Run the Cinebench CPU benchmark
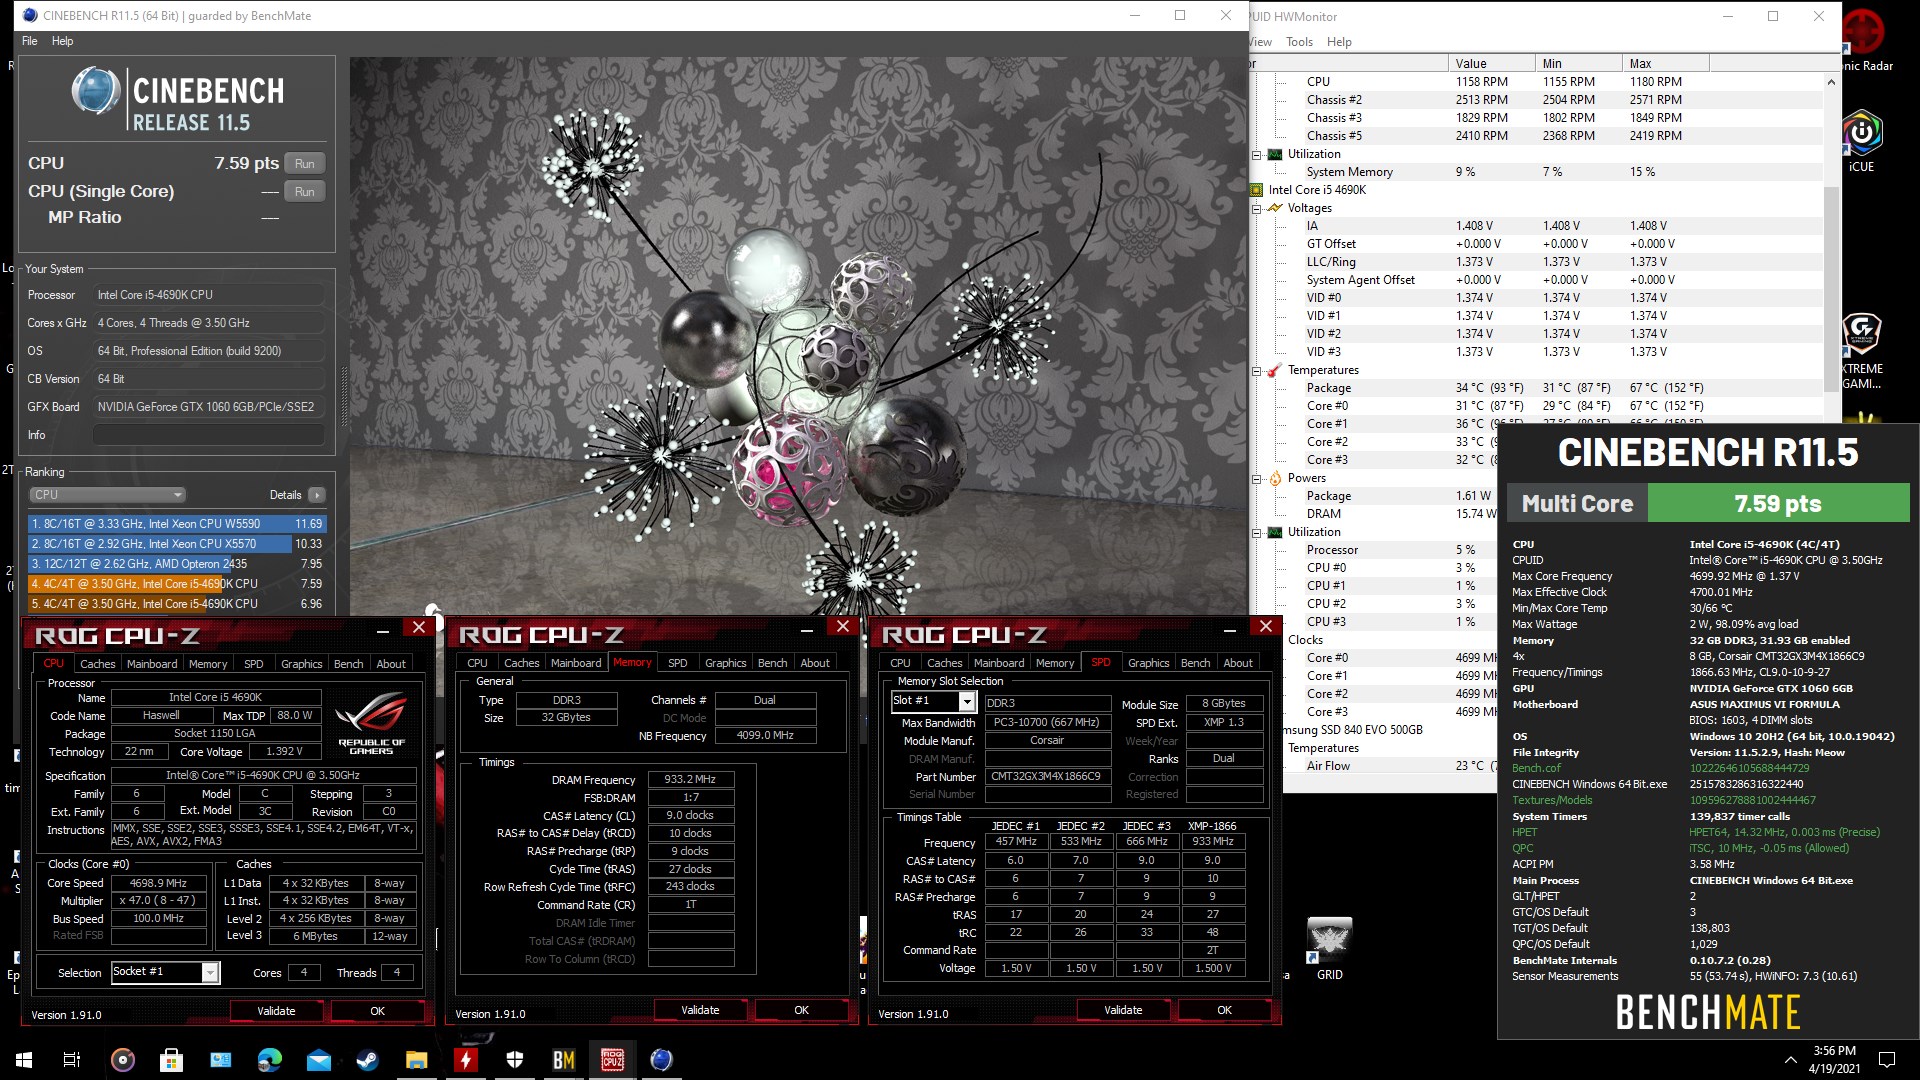Screen dimensions: 1920x1080 tap(305, 164)
